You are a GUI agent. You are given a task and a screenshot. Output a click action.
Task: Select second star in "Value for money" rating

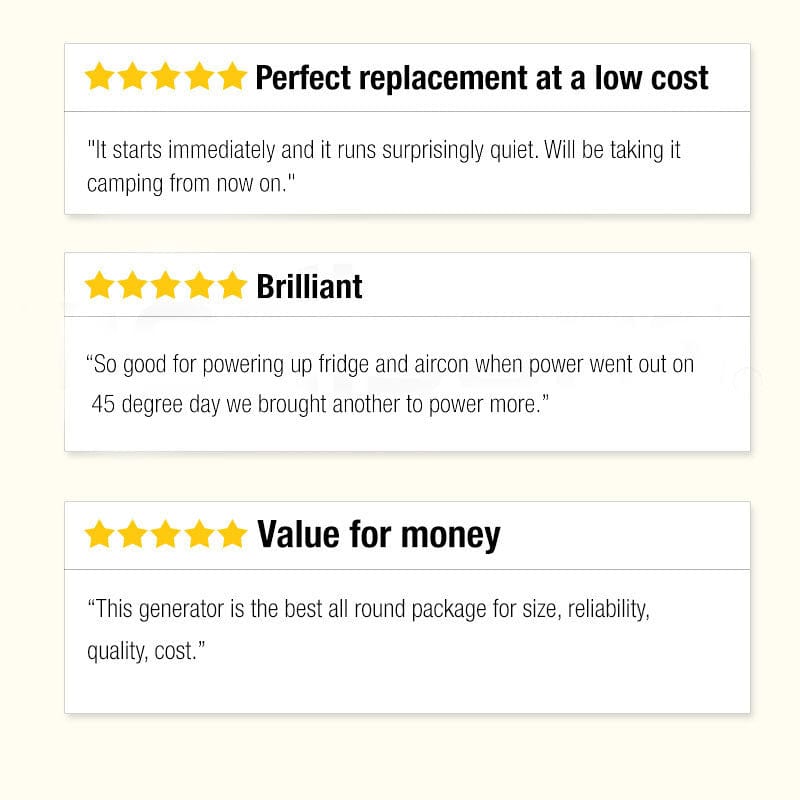point(133,535)
